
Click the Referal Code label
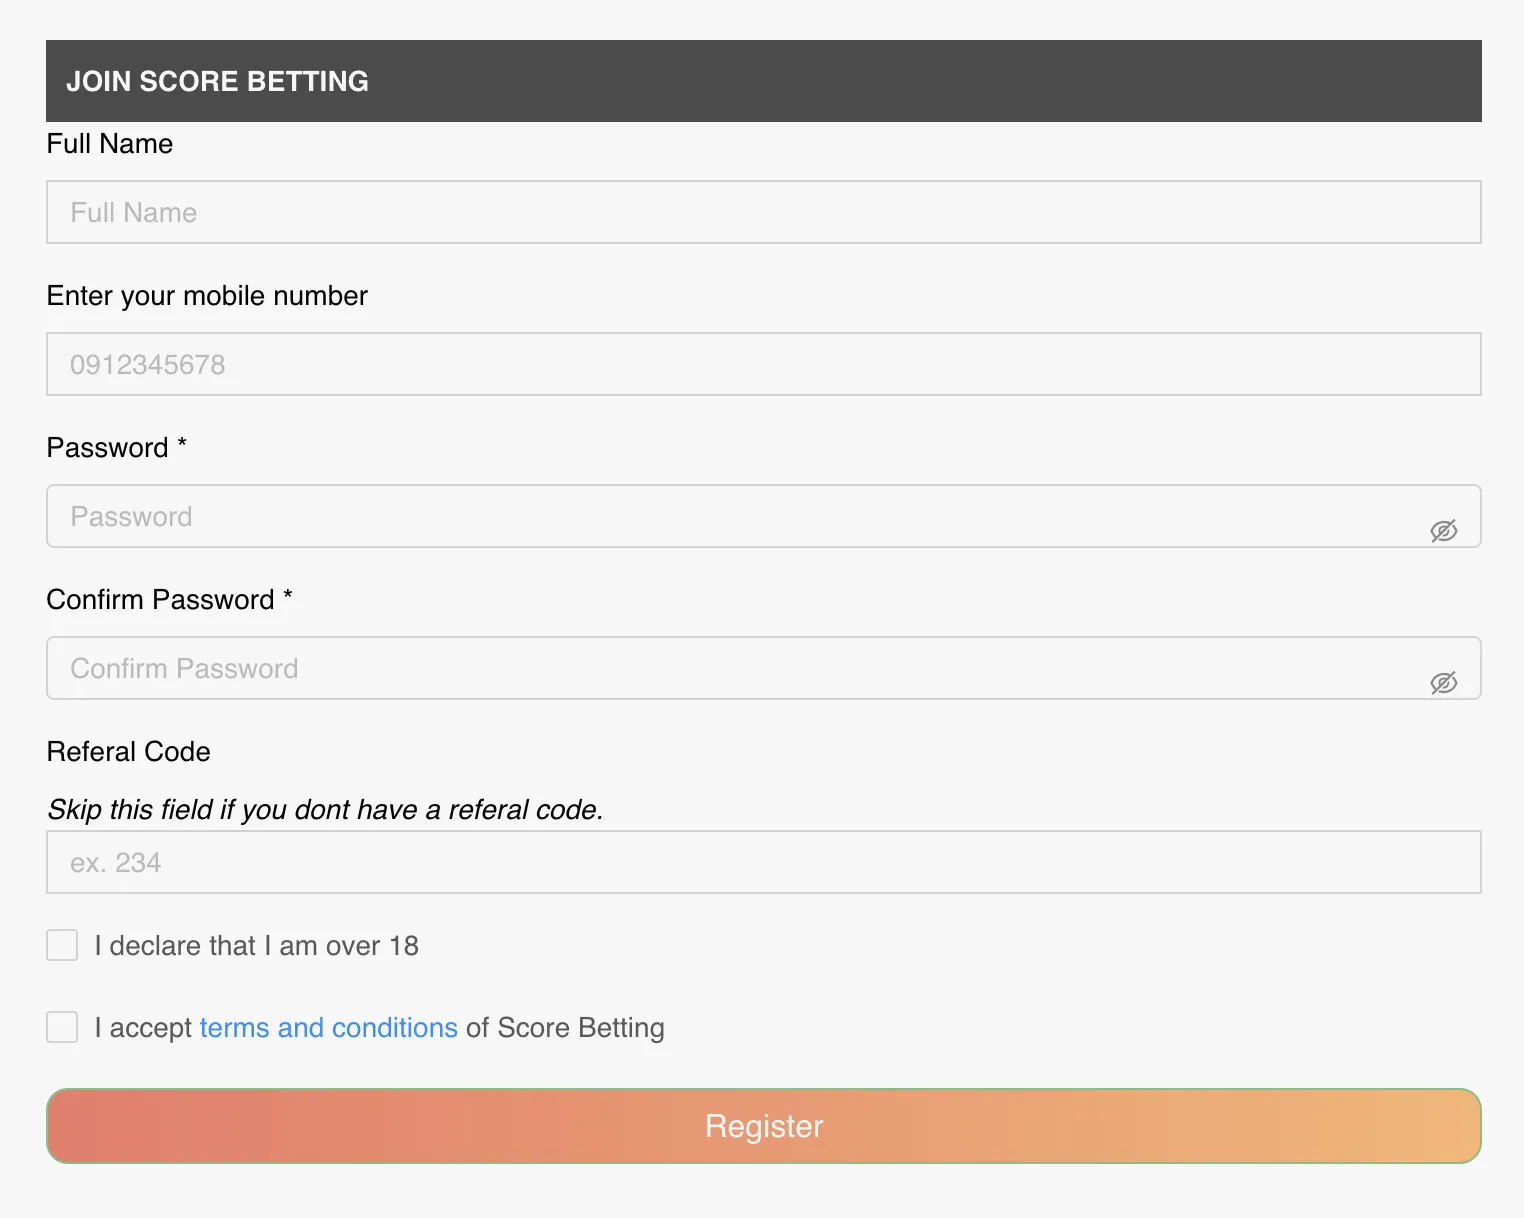pos(129,752)
